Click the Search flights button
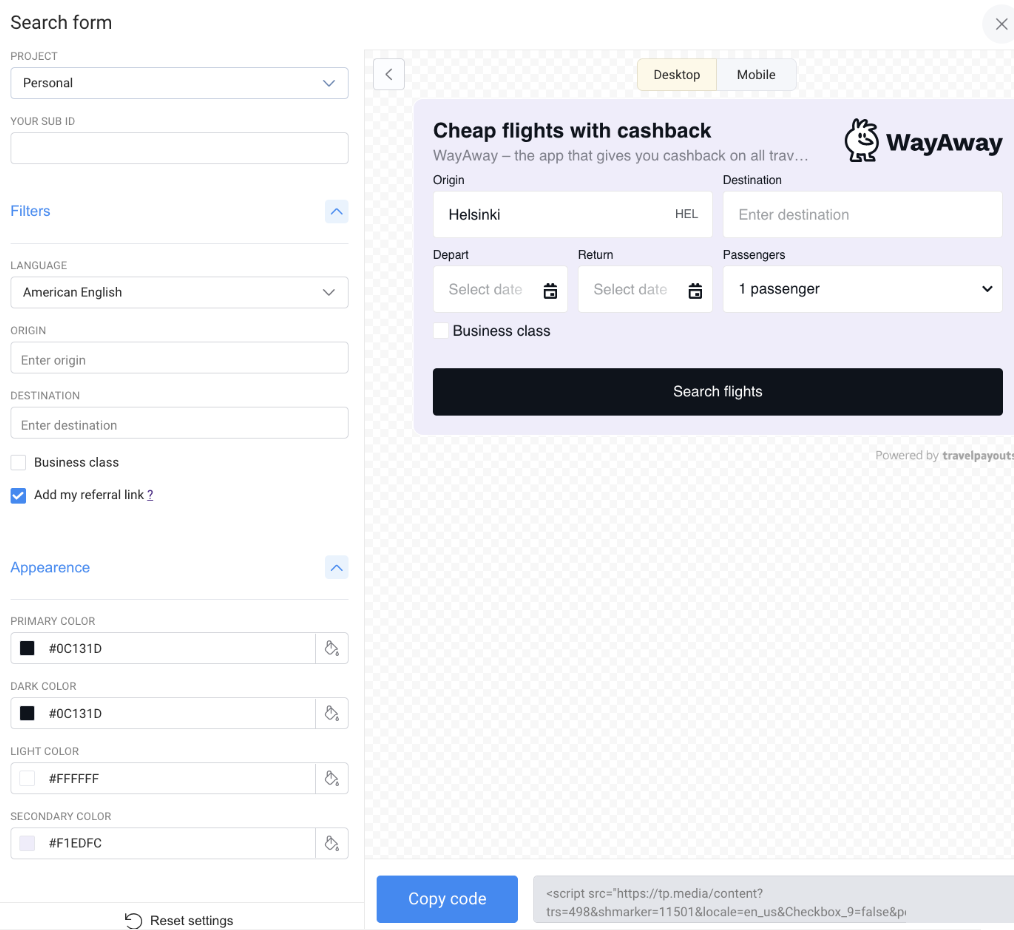 (x=718, y=392)
